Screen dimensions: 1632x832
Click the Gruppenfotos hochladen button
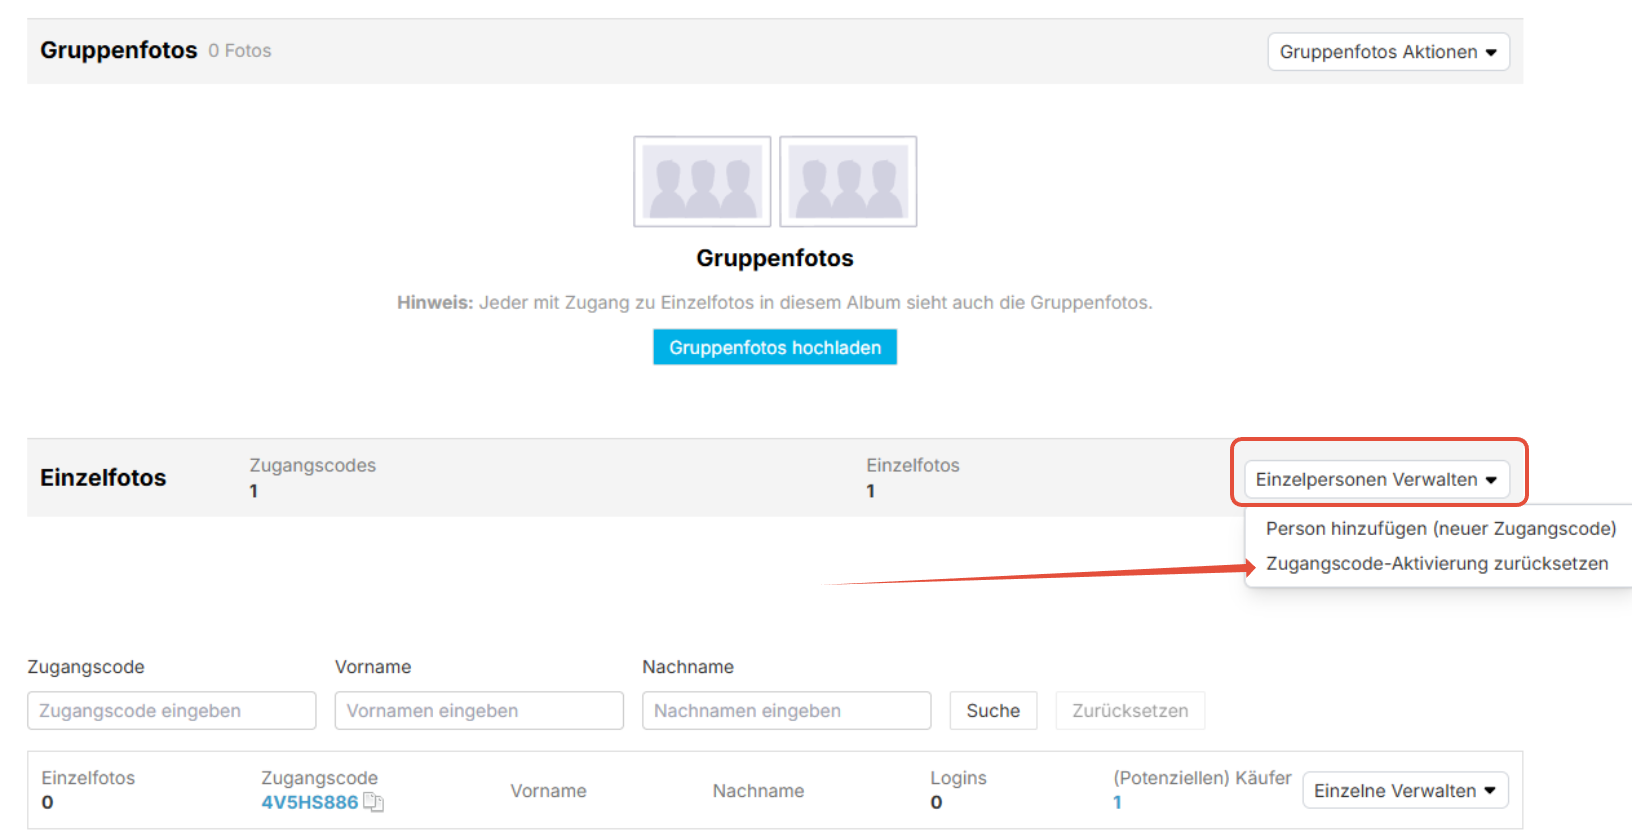(x=775, y=347)
